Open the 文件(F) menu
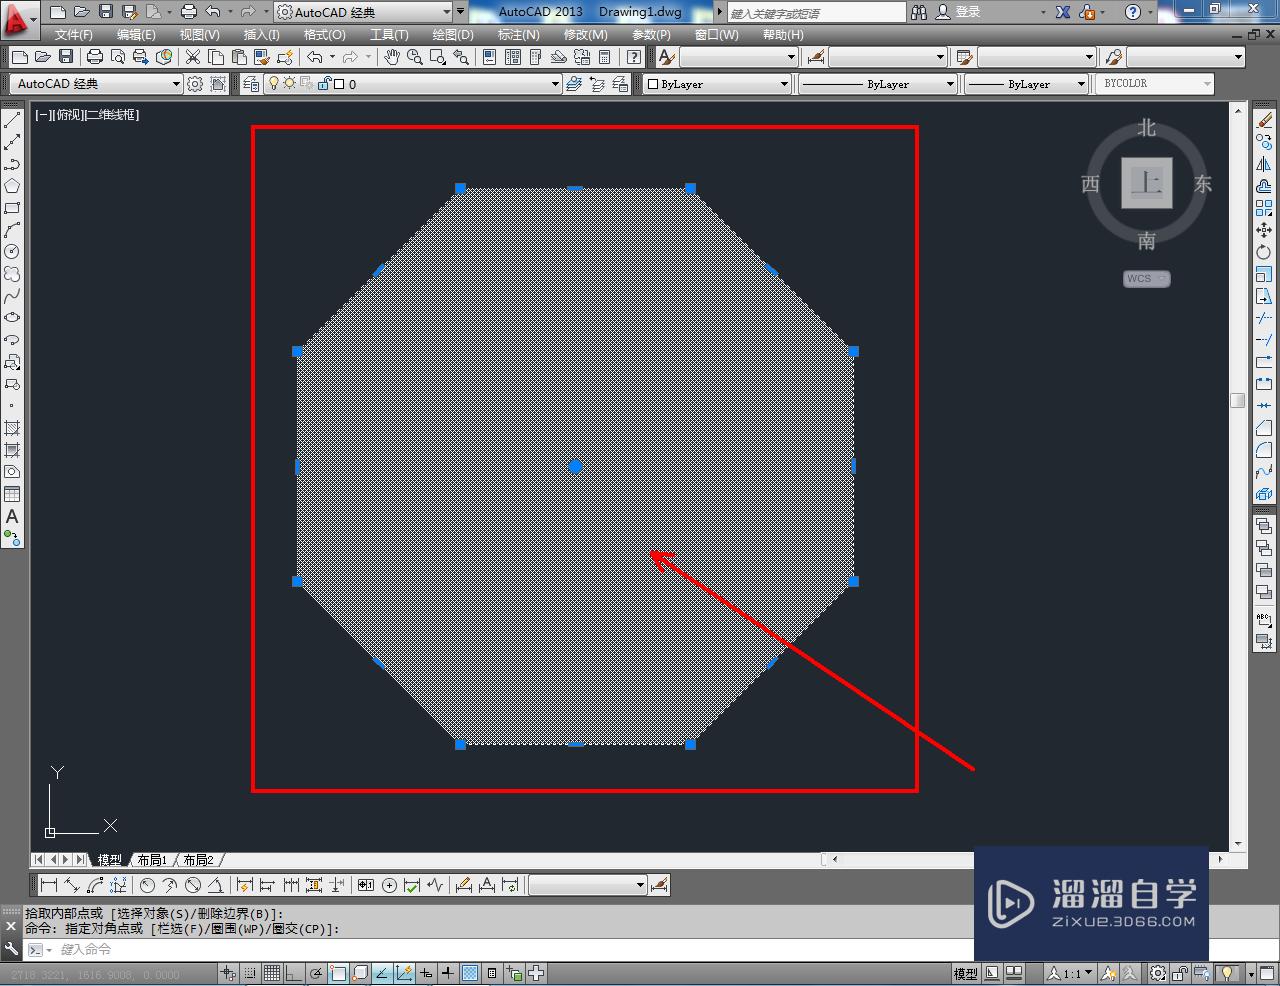 click(73, 34)
